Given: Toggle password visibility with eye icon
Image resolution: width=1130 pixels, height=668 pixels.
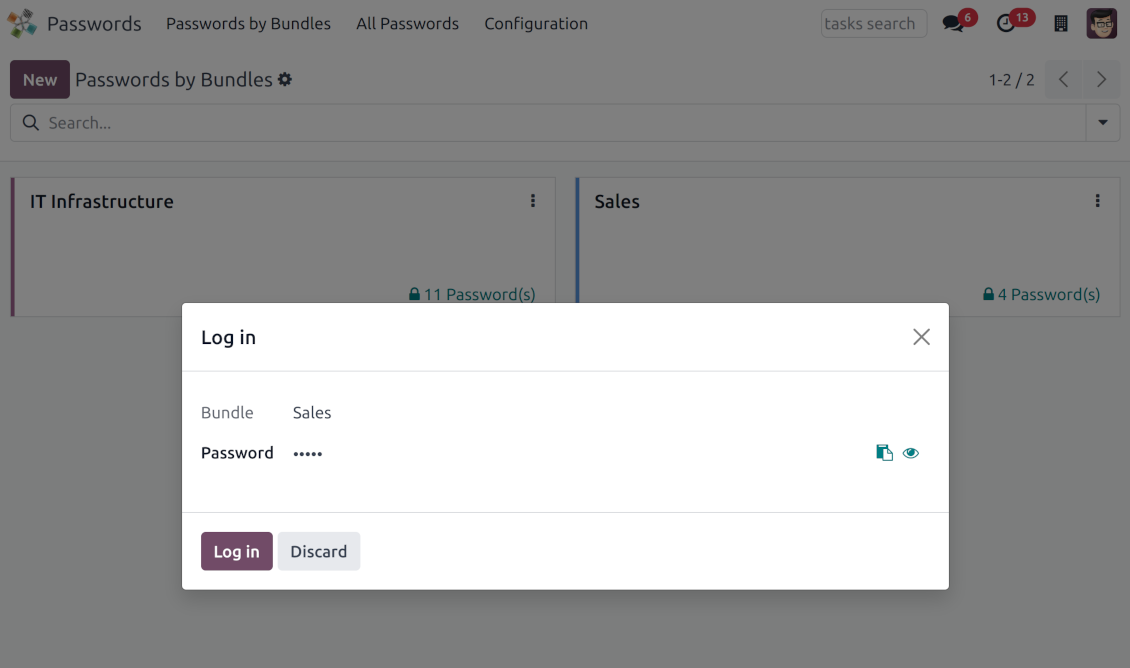Looking at the screenshot, I should tap(910, 453).
